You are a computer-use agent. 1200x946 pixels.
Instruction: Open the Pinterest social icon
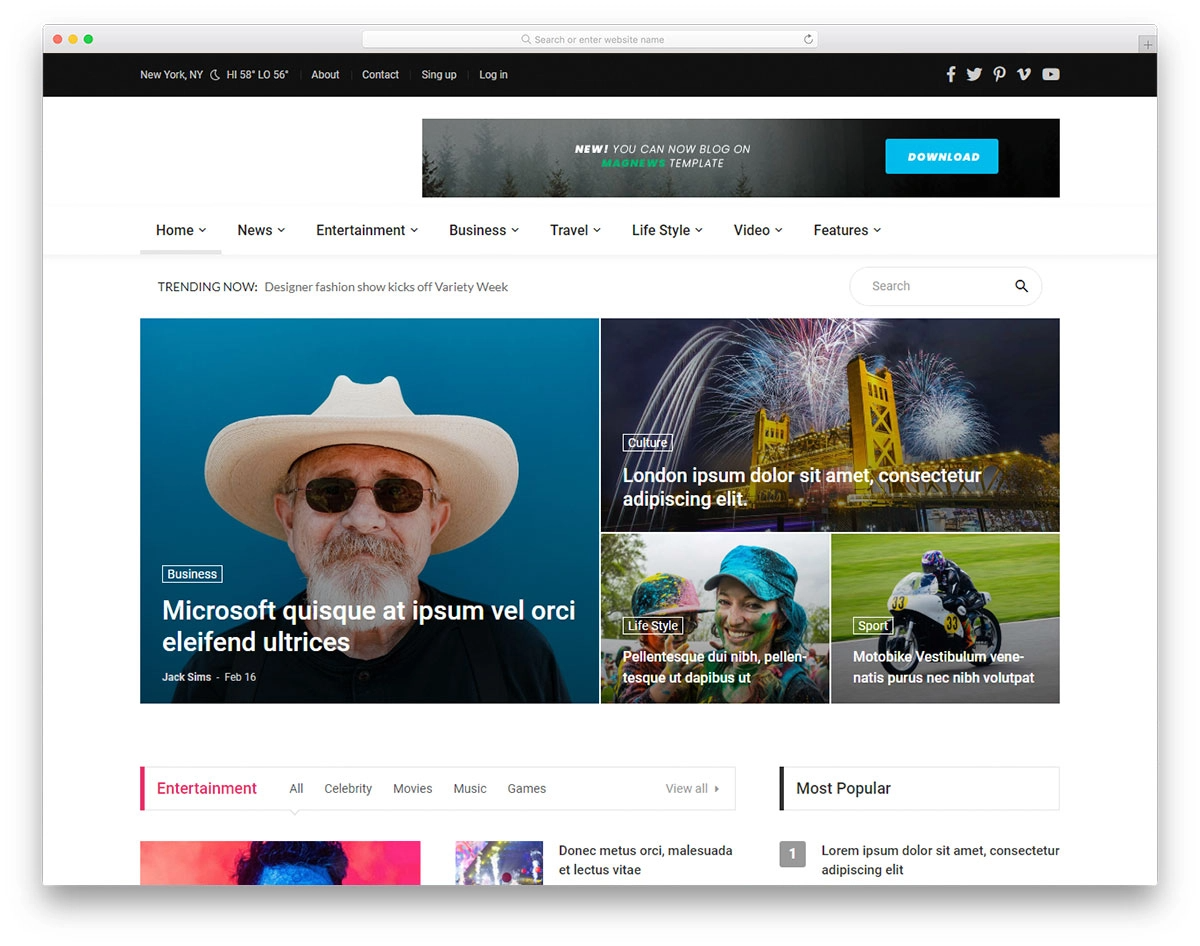tap(999, 74)
